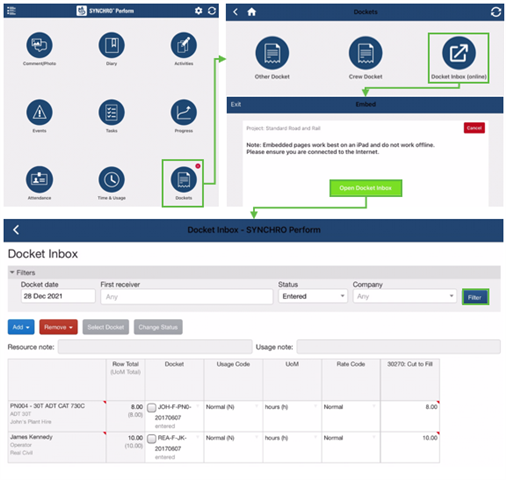Tick checkbox for docket JOH-F-PN0-20170607
Screen dimensions: 506x480
(x=152, y=408)
